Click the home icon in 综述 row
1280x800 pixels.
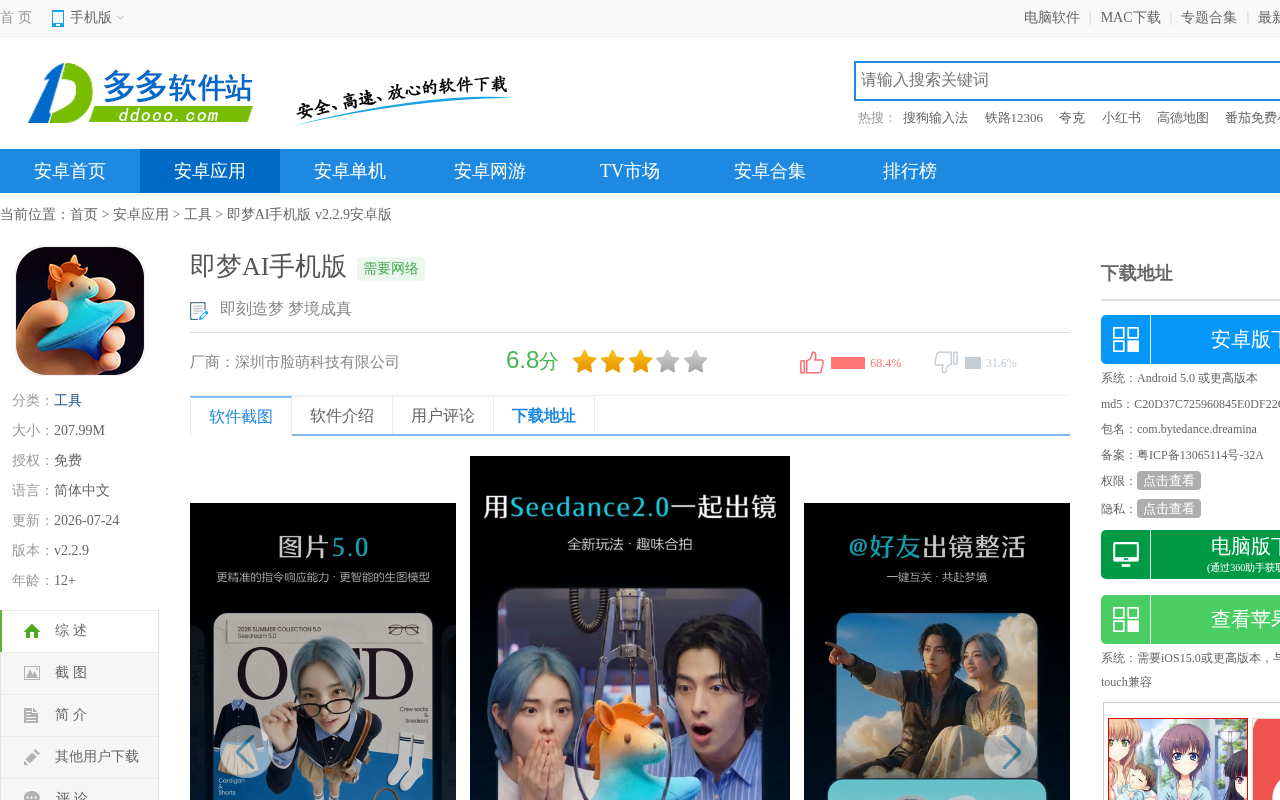point(32,631)
